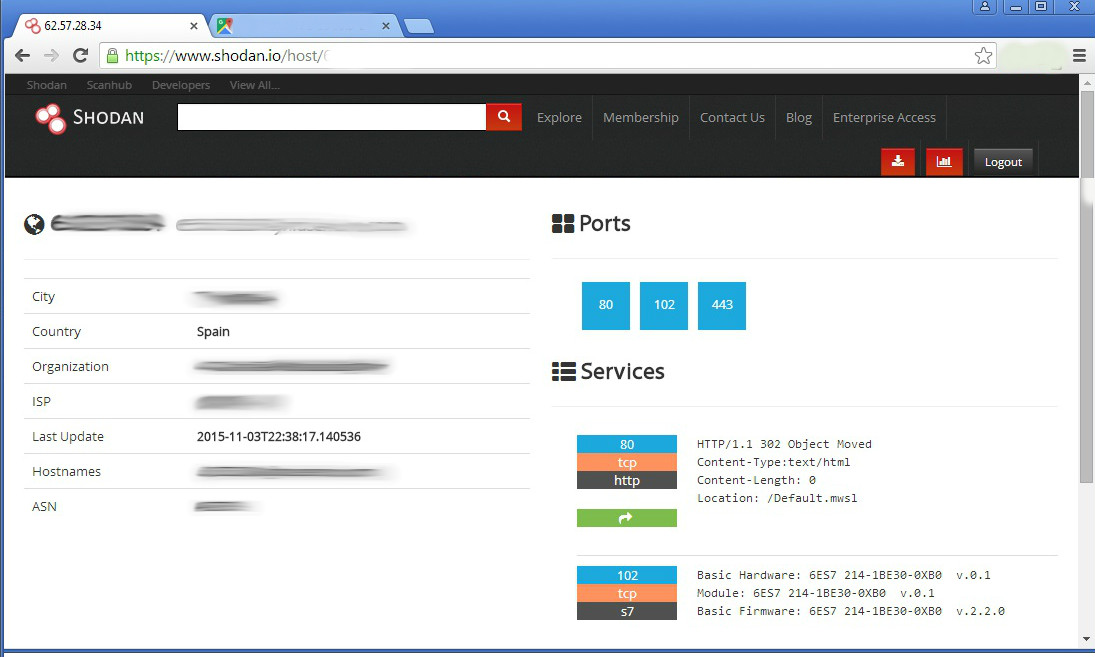Open the Blog link
Screen dimensions: 1095x657
tap(799, 117)
